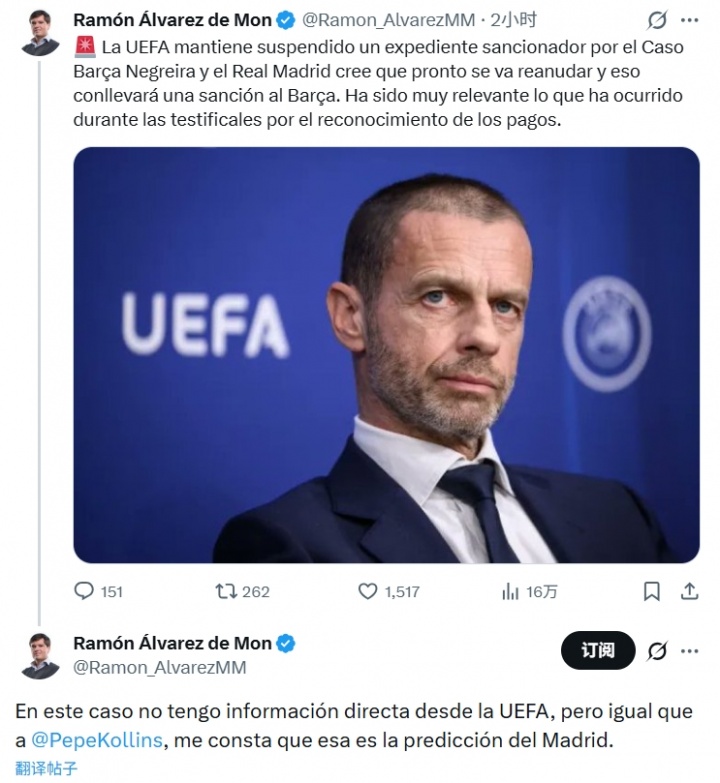
Task: Click Grok icon next to 订阅 button
Action: [x=657, y=651]
